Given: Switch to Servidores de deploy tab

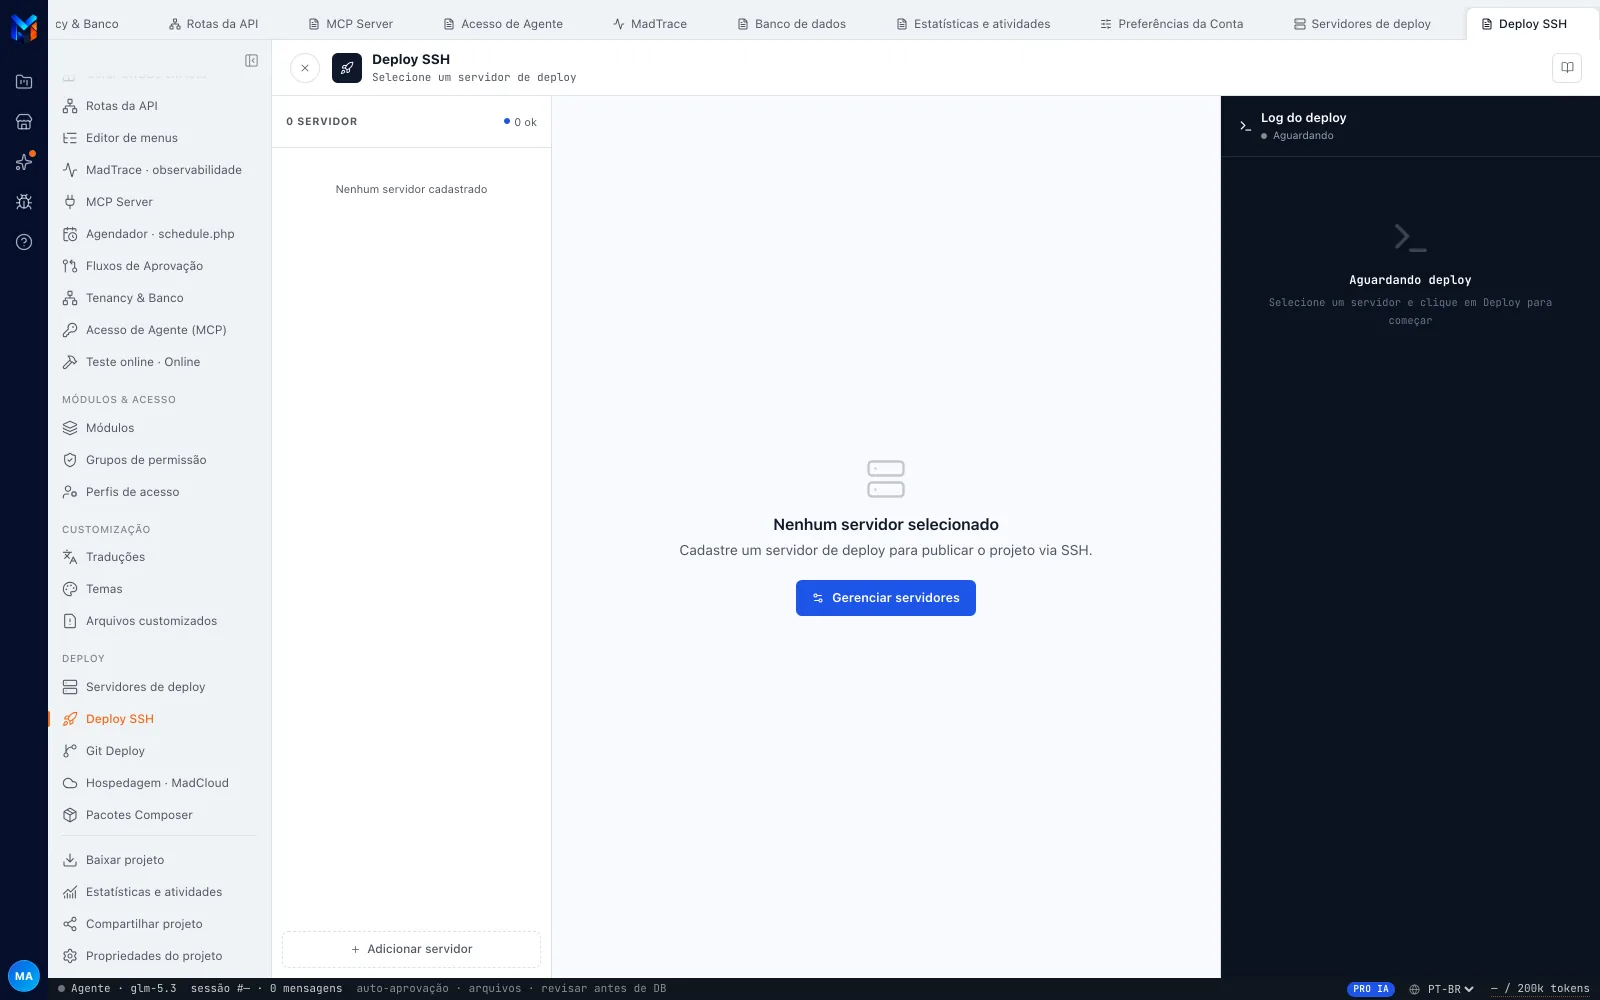Looking at the screenshot, I should tap(1362, 24).
